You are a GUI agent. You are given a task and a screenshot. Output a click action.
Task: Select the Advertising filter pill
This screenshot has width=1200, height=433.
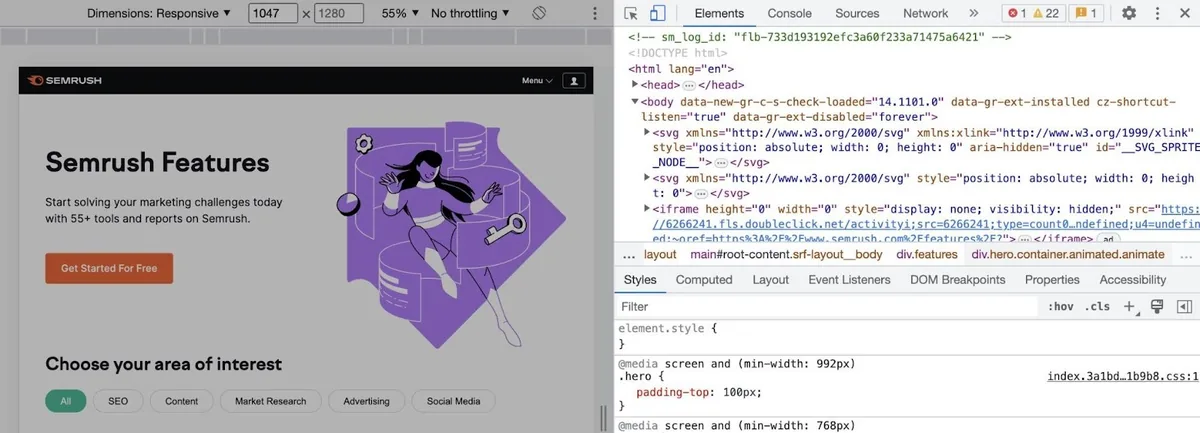[366, 401]
